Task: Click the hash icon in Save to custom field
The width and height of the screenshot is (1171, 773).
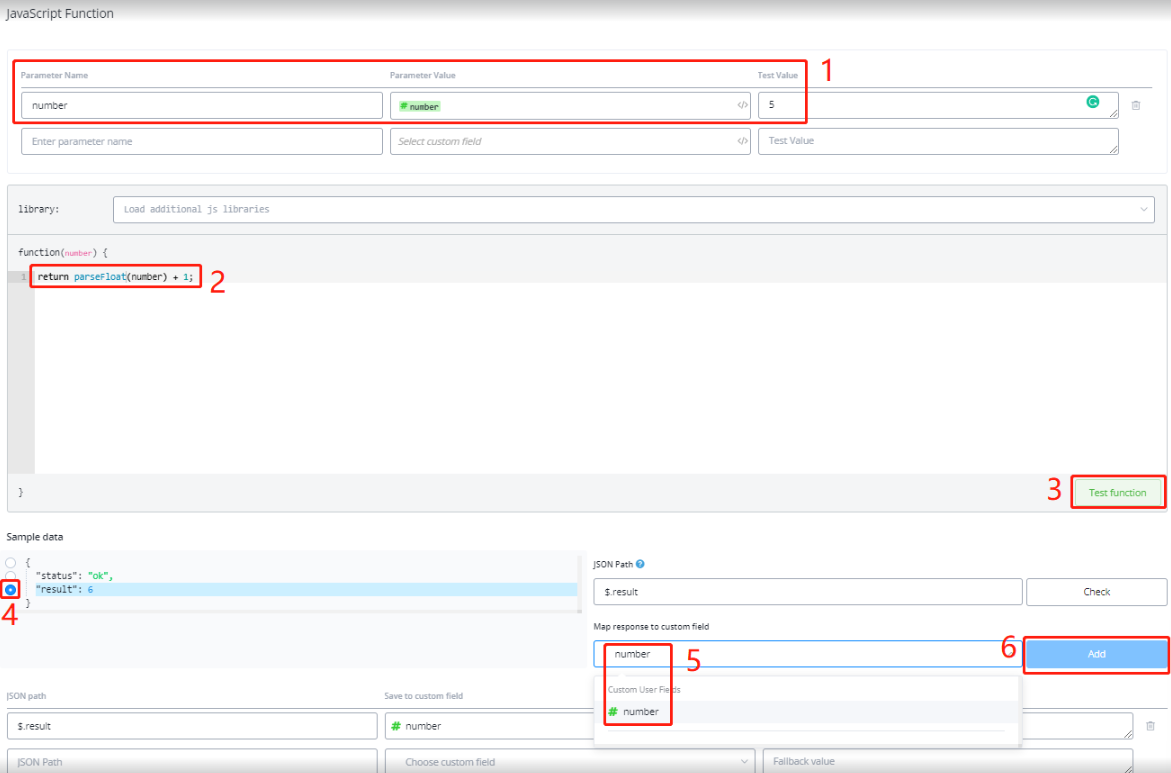Action: click(x=396, y=726)
